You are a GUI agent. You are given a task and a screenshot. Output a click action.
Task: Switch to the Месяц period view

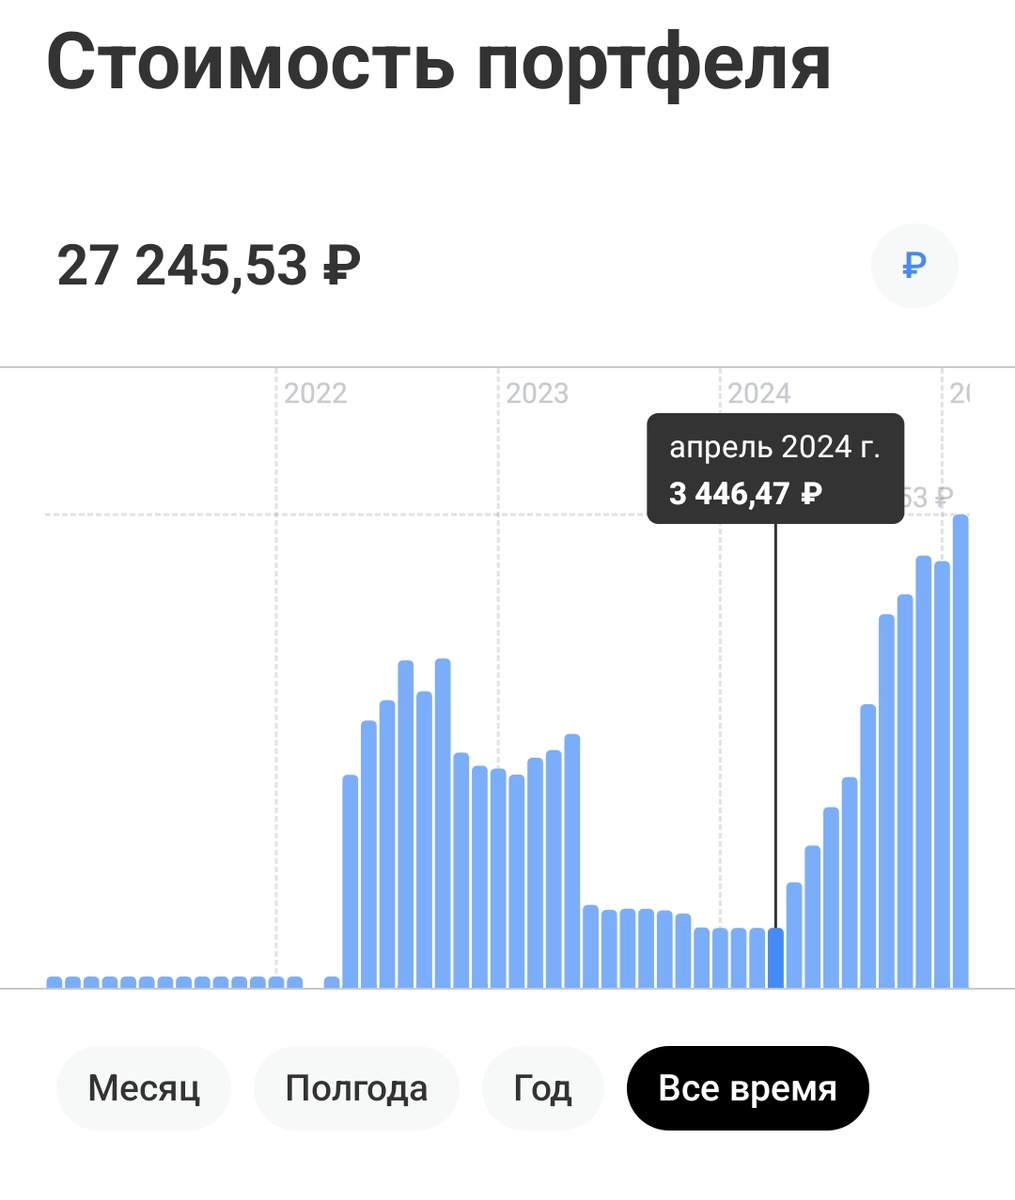pyautogui.click(x=143, y=1087)
